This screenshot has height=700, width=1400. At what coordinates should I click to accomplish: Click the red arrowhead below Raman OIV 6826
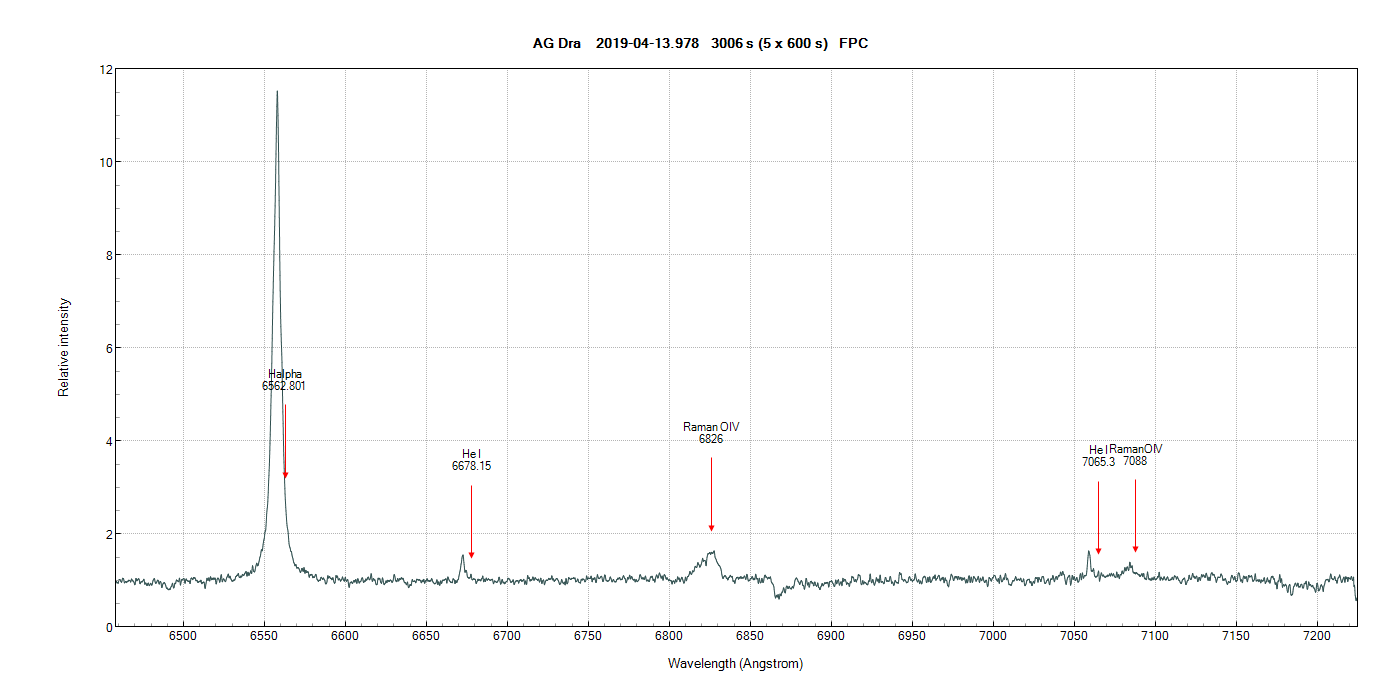(x=711, y=528)
